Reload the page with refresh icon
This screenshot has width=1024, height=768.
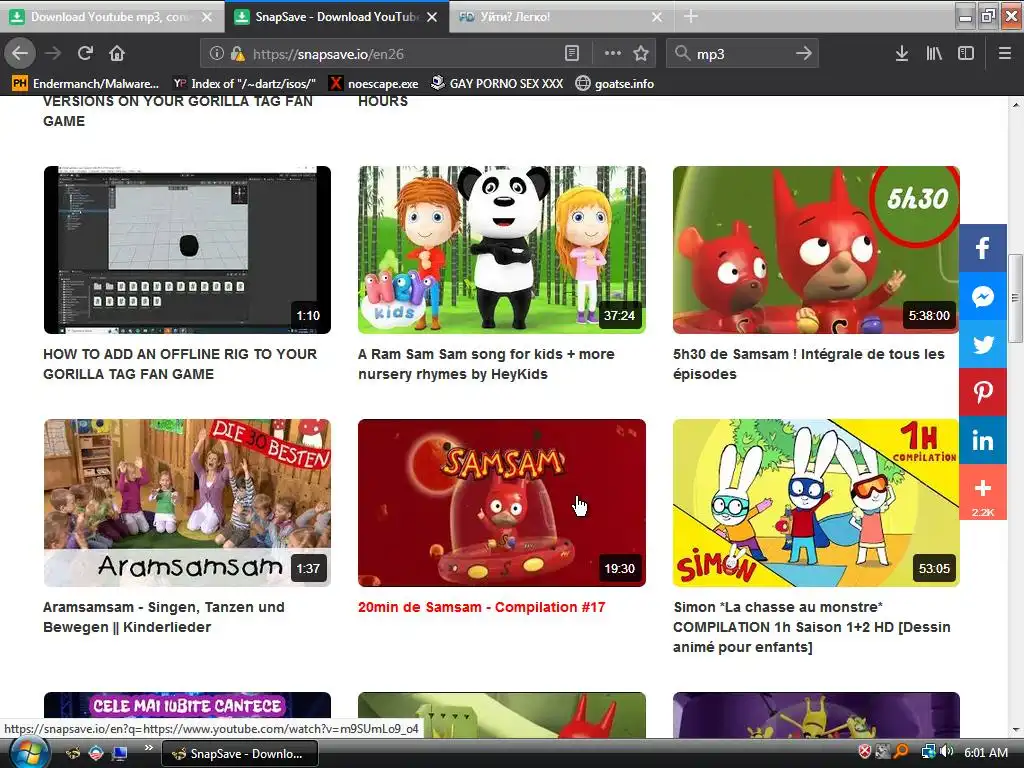click(85, 54)
